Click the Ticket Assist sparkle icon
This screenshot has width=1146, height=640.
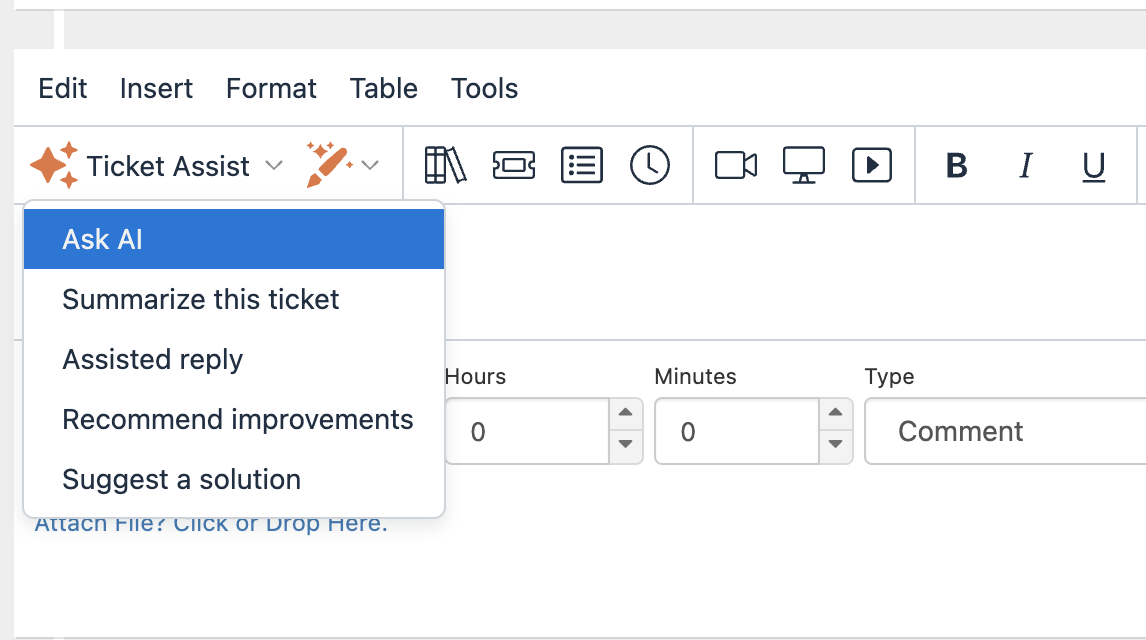tap(54, 165)
